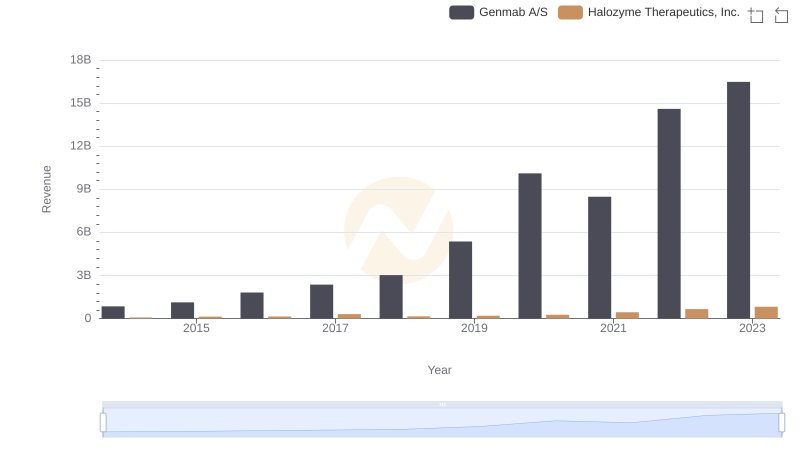Viewport: 800px width, 461px height.
Task: Click the data zoom slider top grip
Action: pos(442,404)
